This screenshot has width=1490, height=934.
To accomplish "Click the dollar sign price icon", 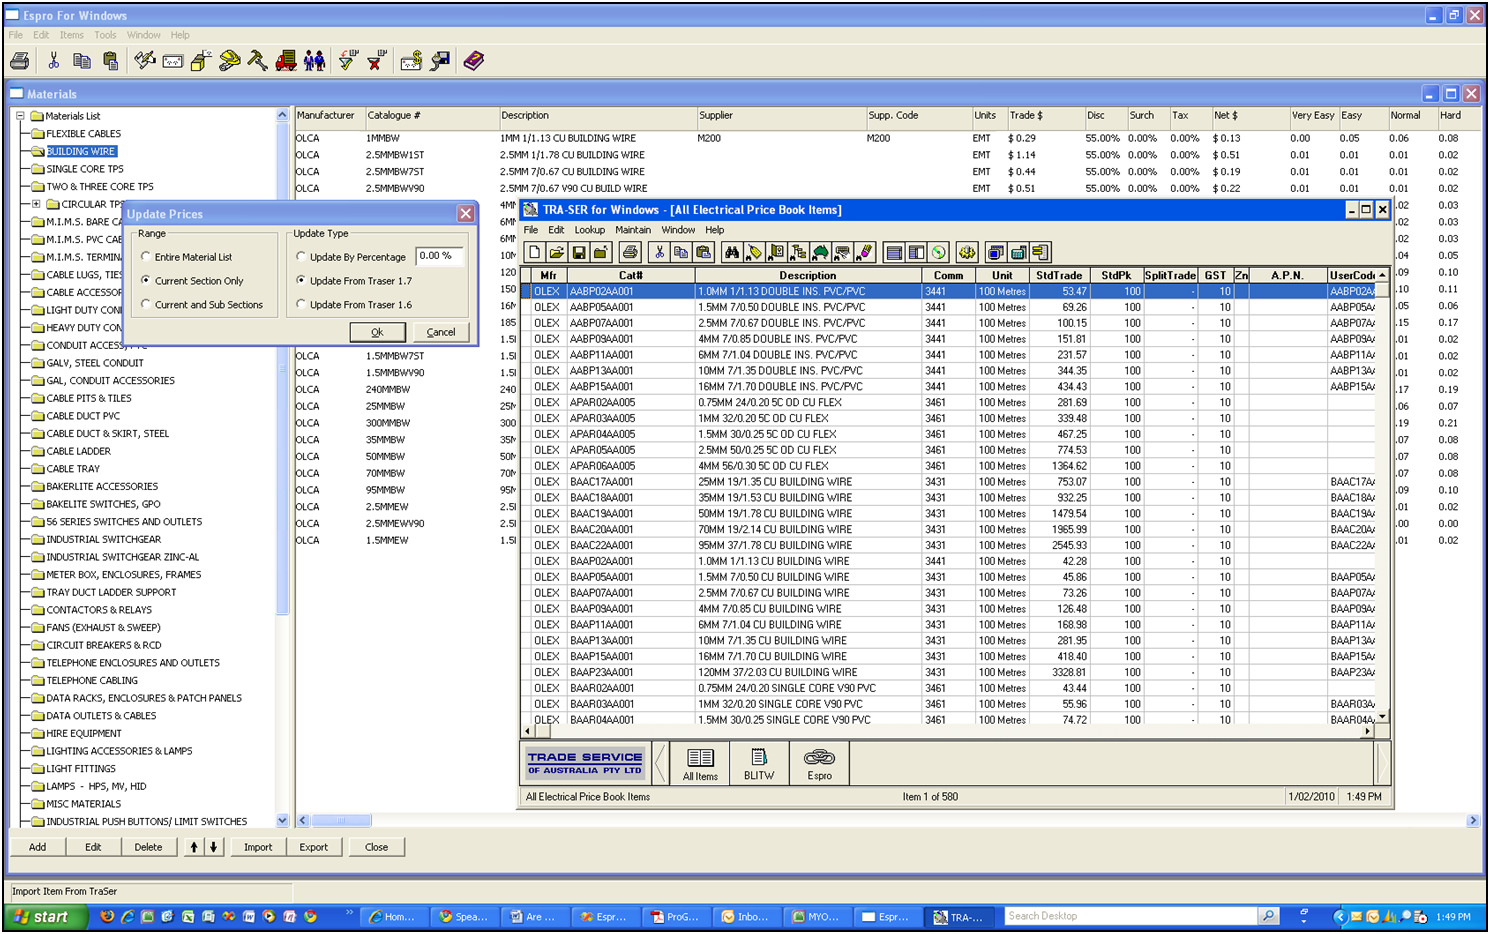I will click(411, 61).
